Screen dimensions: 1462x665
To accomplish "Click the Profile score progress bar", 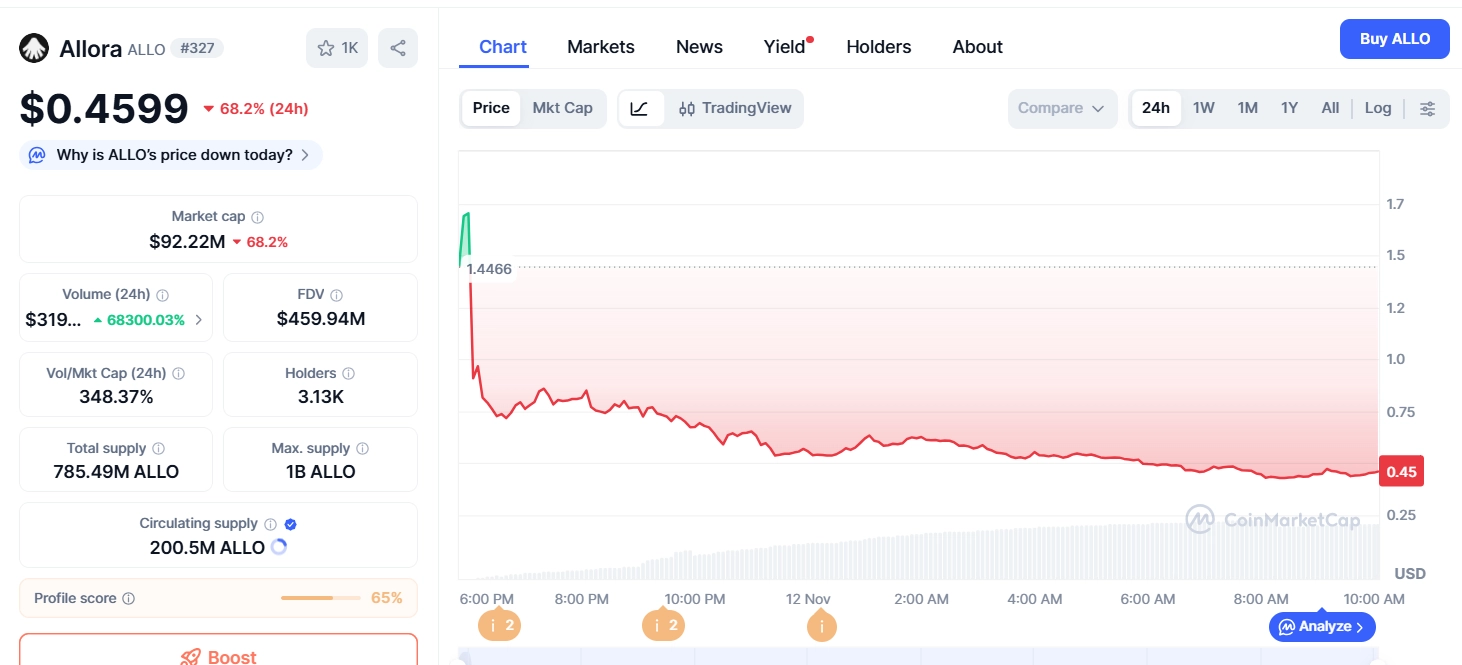I will pos(320,598).
